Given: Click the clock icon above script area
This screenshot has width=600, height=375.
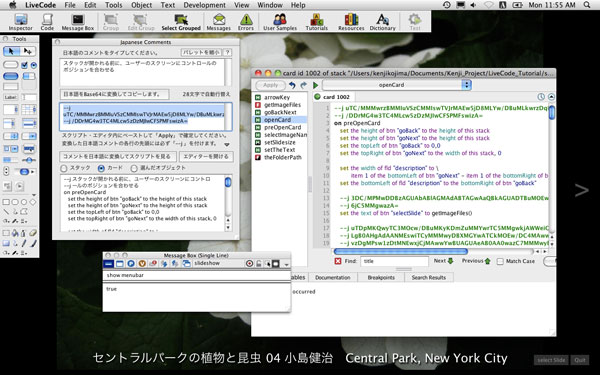Looking at the screenshot, I should (x=541, y=97).
